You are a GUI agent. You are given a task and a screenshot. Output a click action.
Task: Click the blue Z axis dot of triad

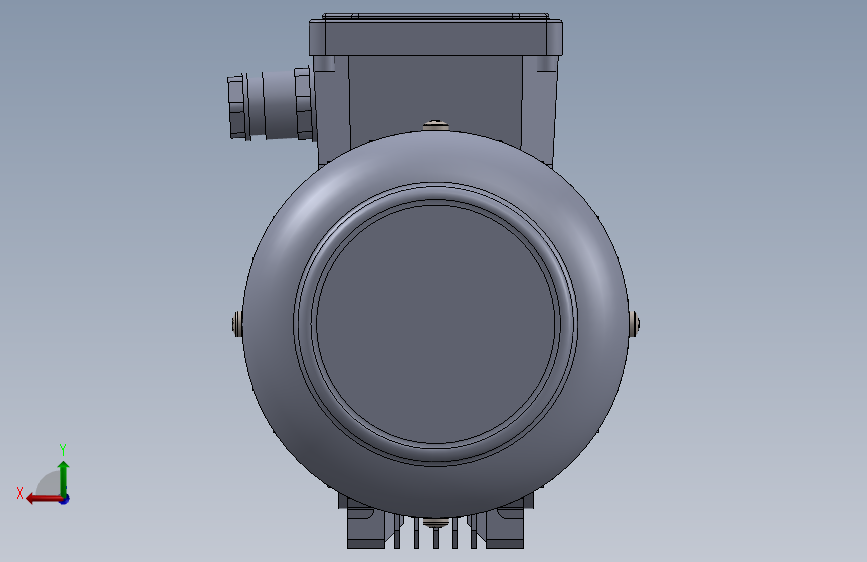coord(65,499)
